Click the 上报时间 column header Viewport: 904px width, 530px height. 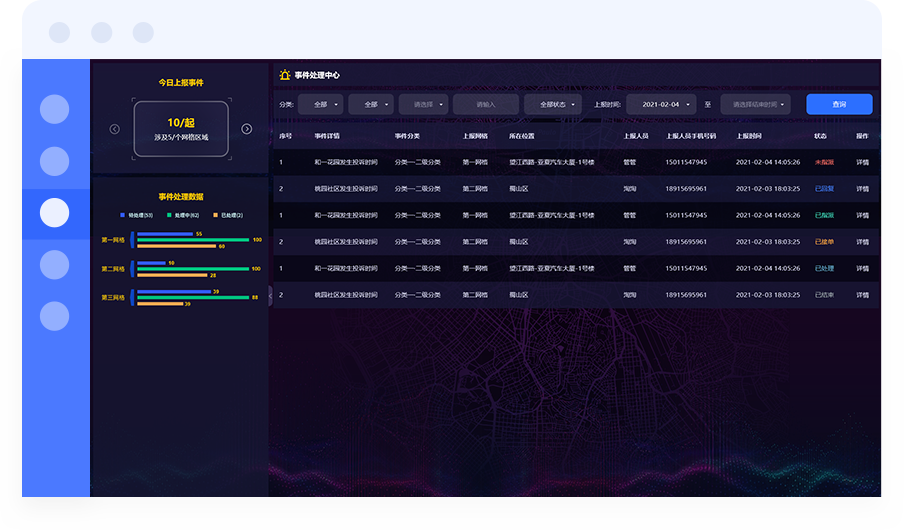(x=749, y=136)
